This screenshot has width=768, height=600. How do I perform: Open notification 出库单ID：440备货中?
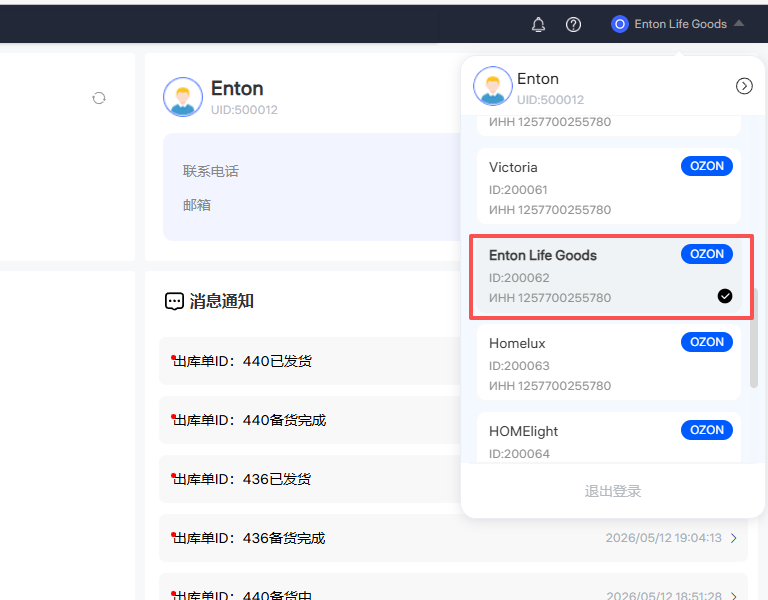click(453, 587)
